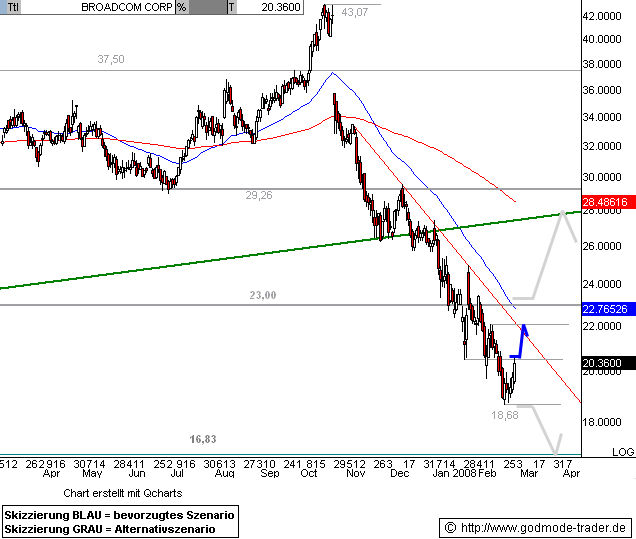Click the Dec month label
Image resolution: width=636 pixels, height=539 pixels.
click(x=400, y=473)
